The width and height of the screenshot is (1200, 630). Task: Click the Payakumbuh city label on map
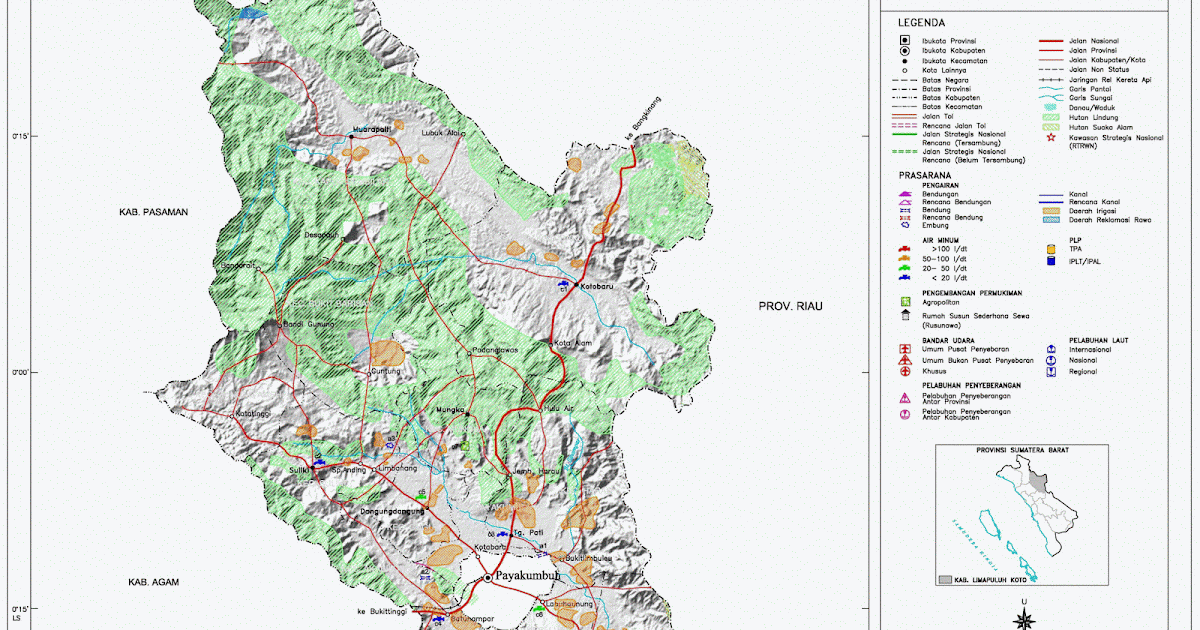pos(528,577)
